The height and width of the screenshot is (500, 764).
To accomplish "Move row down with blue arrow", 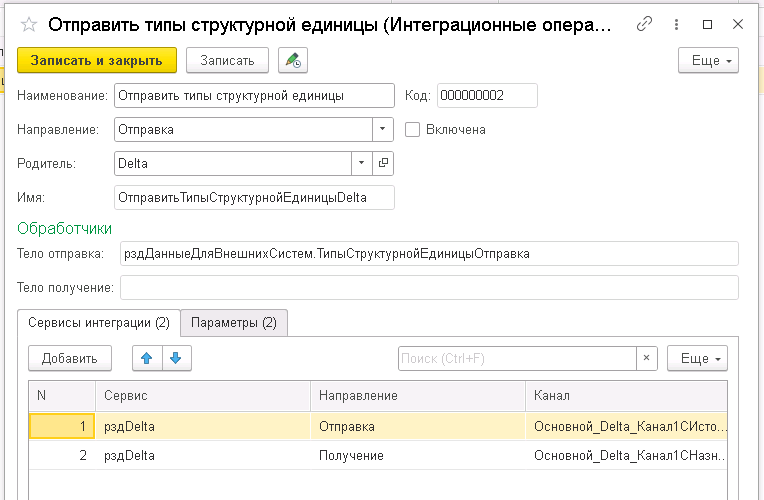I will (176, 358).
